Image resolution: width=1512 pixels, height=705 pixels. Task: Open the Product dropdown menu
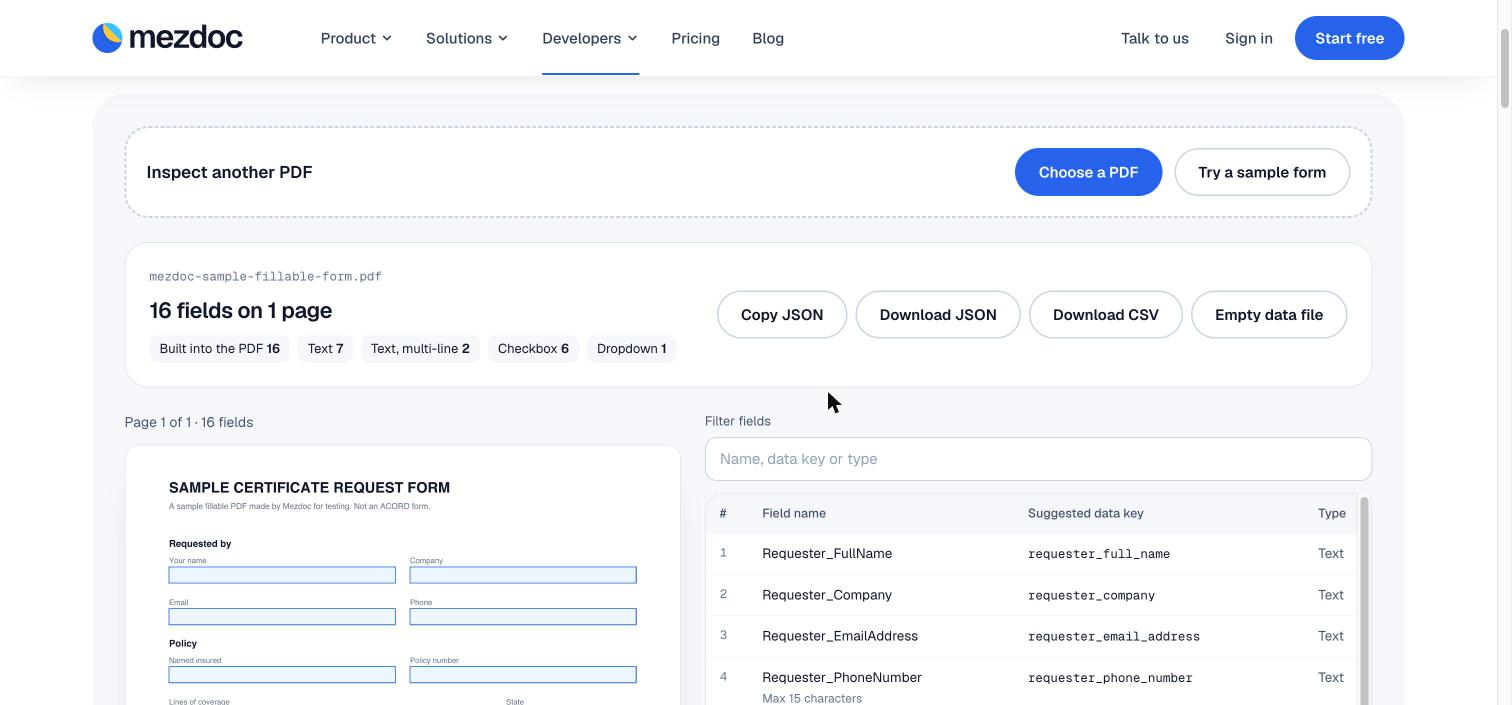(356, 38)
